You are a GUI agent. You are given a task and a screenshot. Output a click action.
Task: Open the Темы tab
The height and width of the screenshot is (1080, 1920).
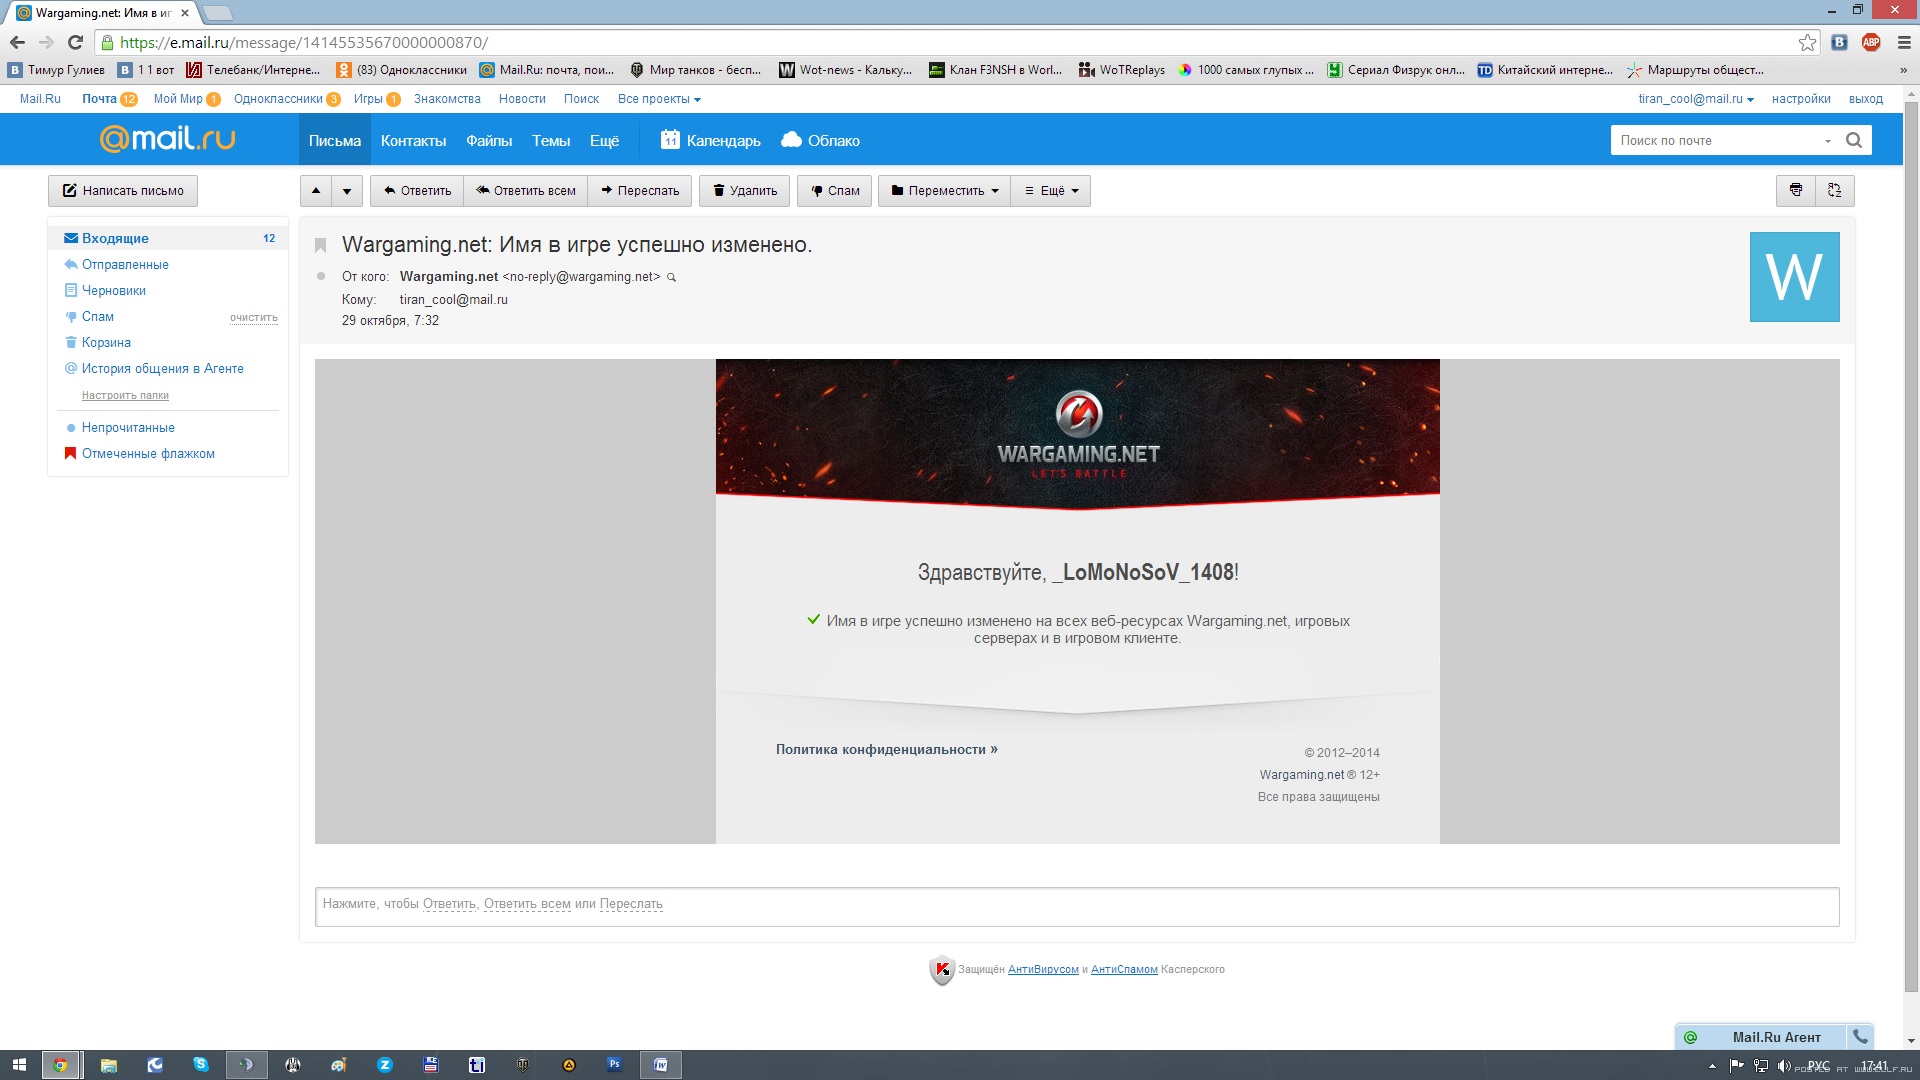pyautogui.click(x=551, y=140)
